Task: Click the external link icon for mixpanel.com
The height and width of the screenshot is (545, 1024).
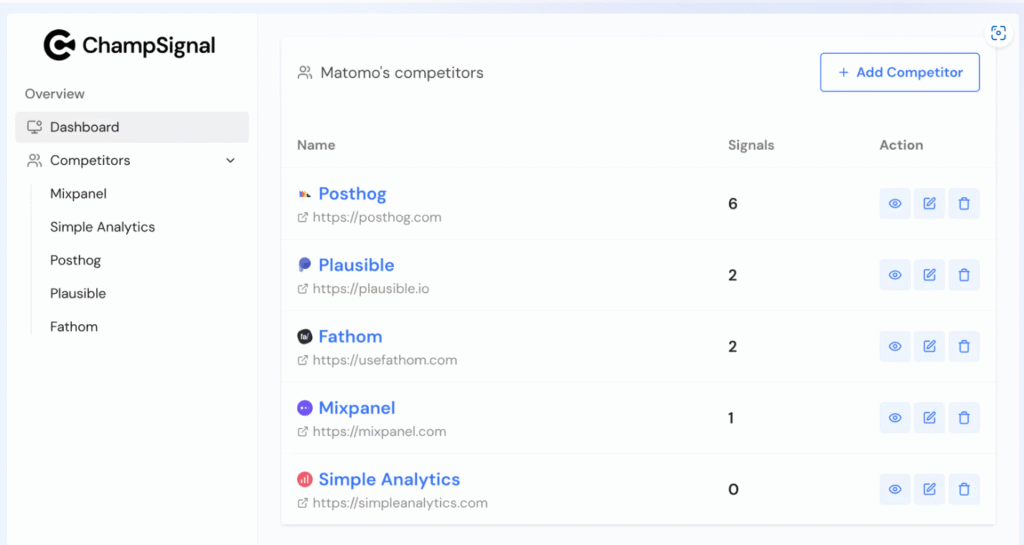Action: click(x=302, y=431)
